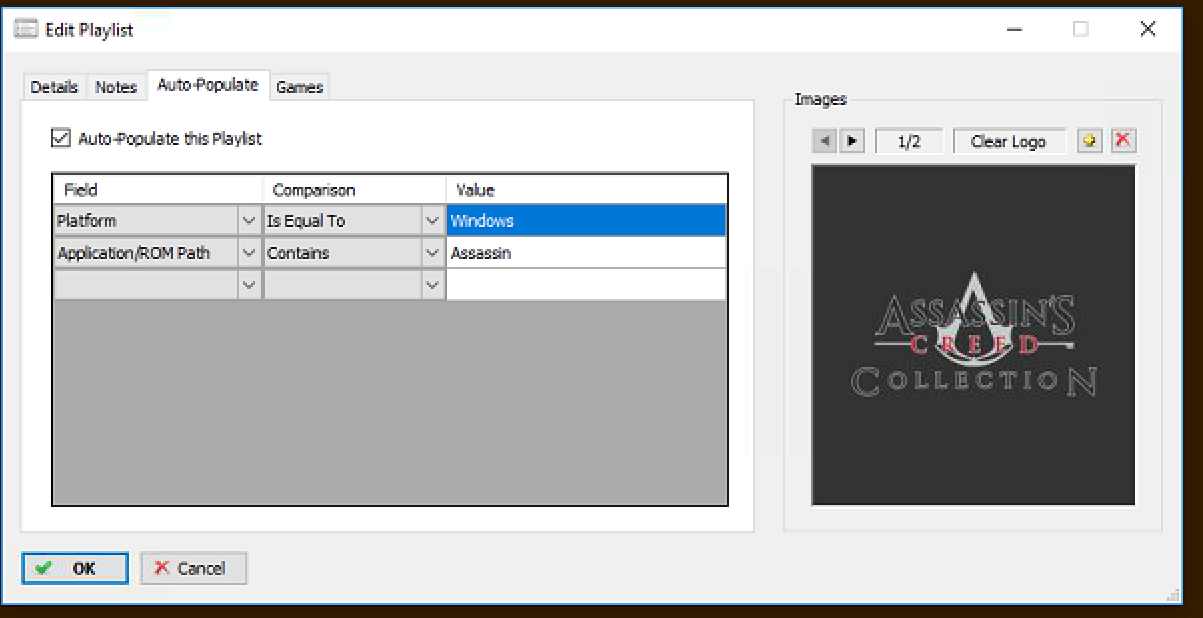Viewport: 1203px width, 618px height.
Task: Select the Auto-Populate tab
Action: coord(208,85)
